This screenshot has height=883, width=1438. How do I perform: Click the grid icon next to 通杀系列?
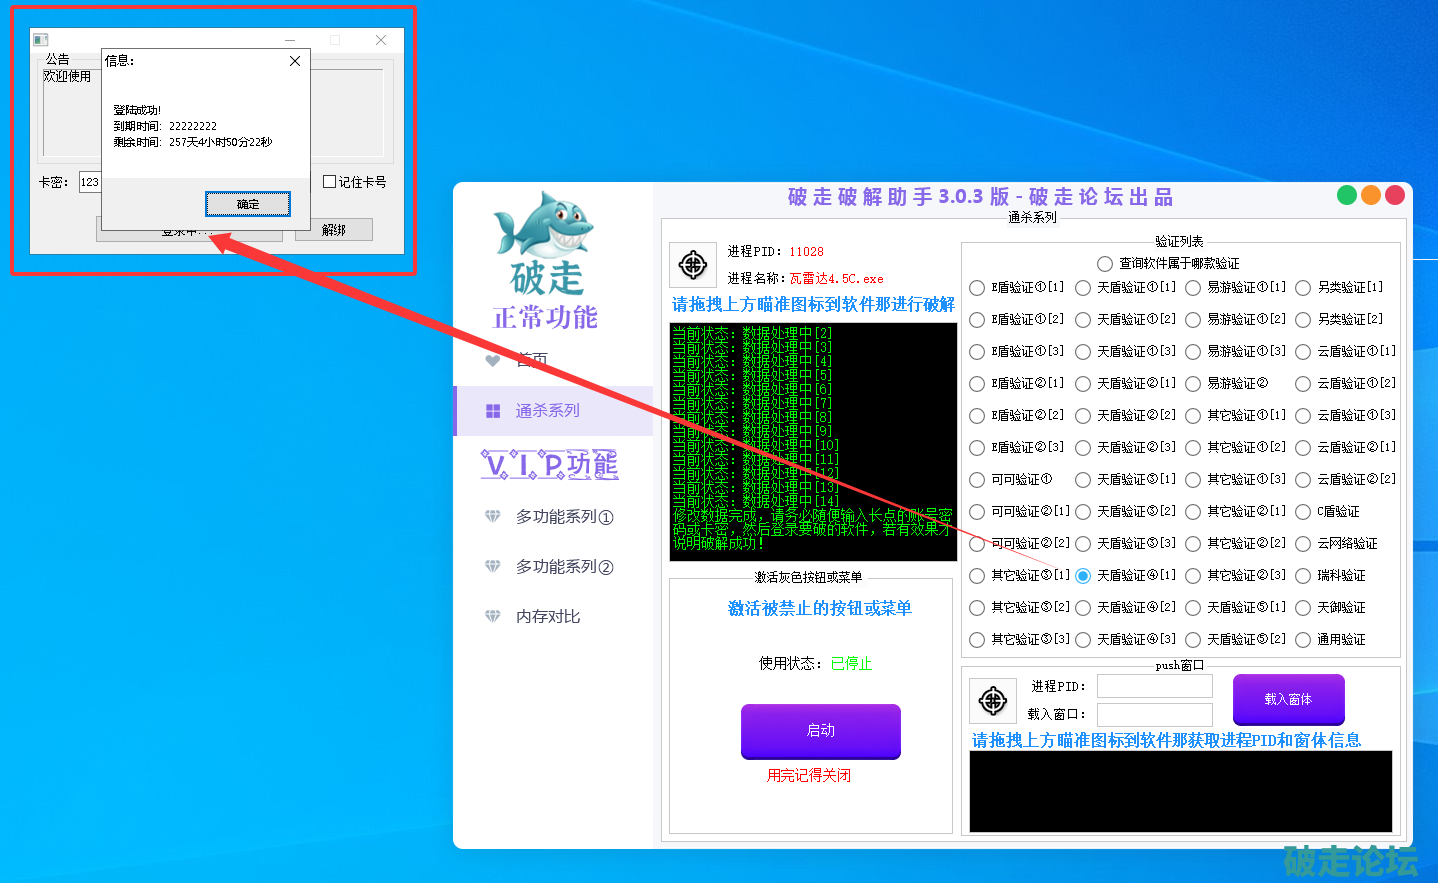493,411
